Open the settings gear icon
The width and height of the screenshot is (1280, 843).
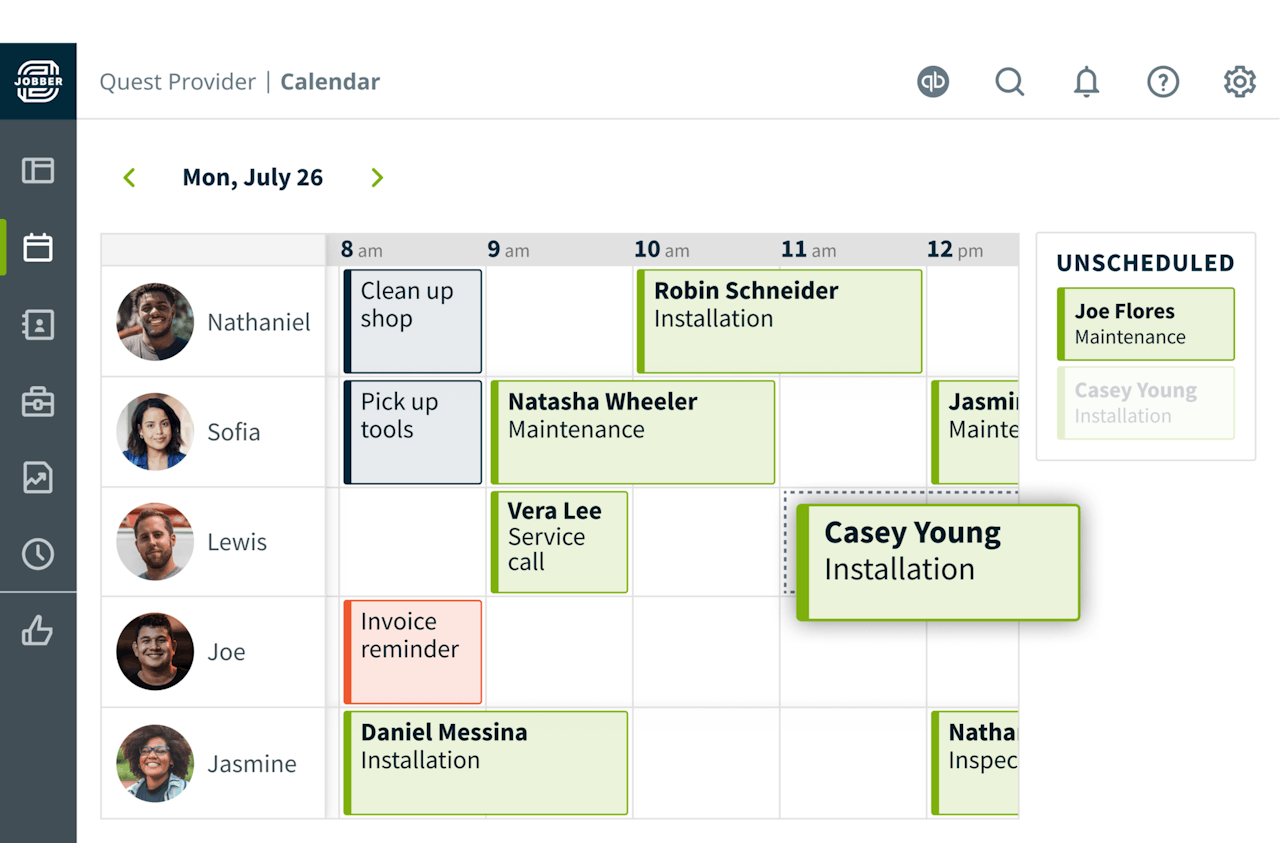[x=1240, y=82]
